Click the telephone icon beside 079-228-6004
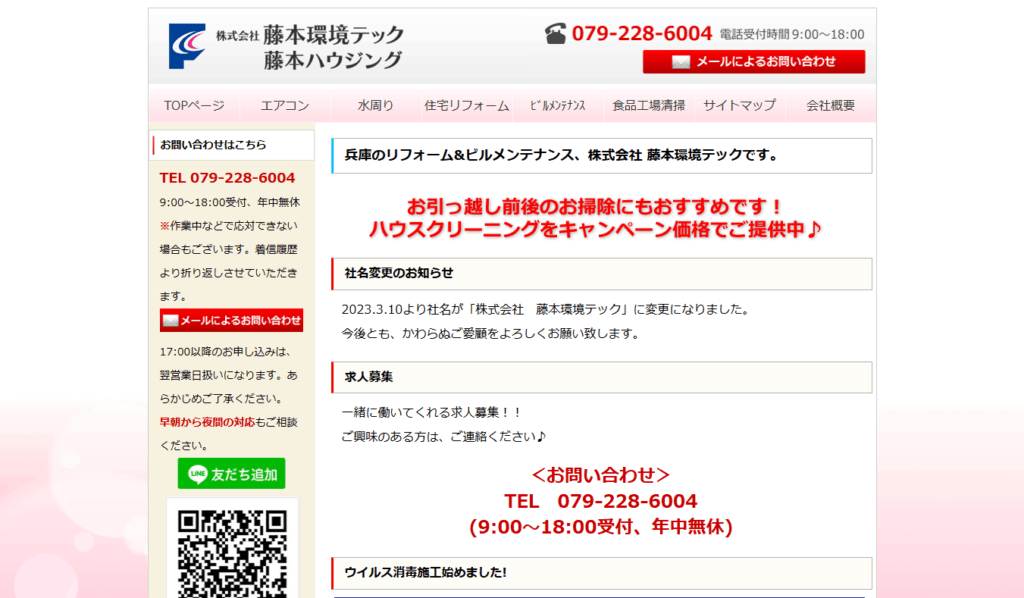Image resolution: width=1024 pixels, height=598 pixels. (x=555, y=33)
